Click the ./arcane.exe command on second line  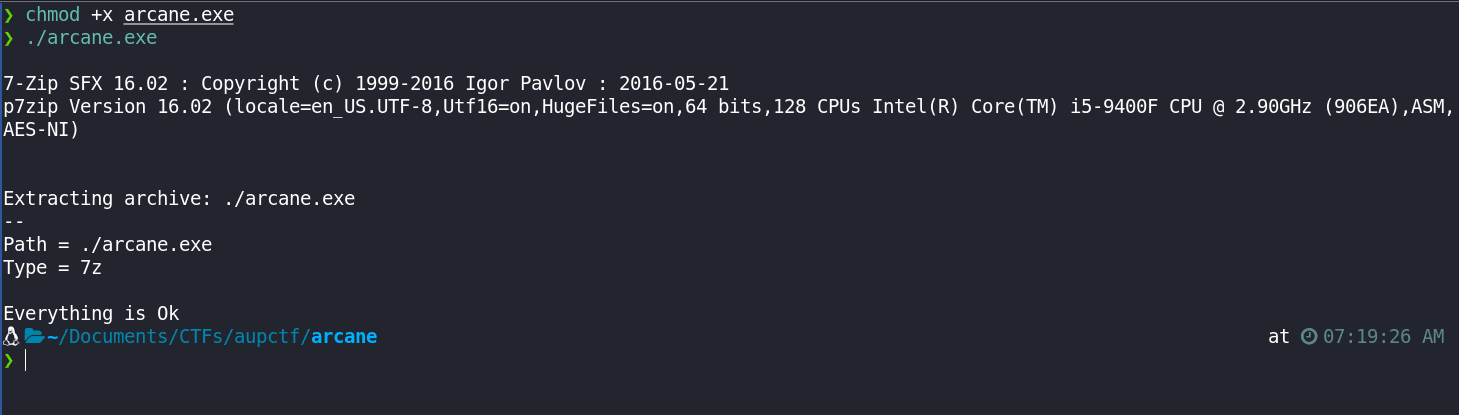point(91,39)
